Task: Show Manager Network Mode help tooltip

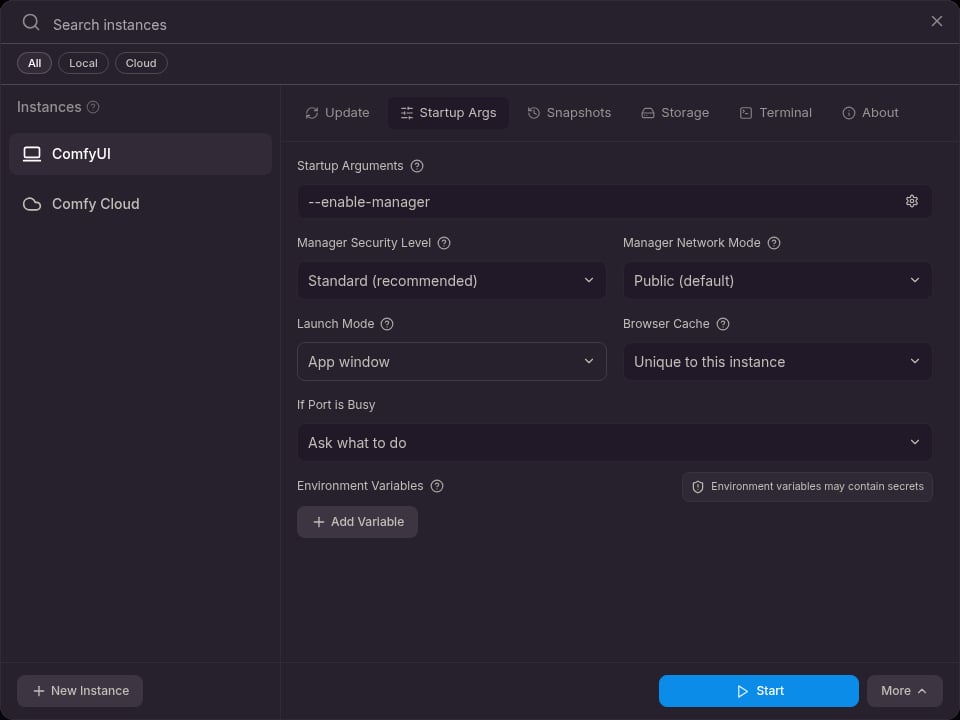Action: click(774, 243)
